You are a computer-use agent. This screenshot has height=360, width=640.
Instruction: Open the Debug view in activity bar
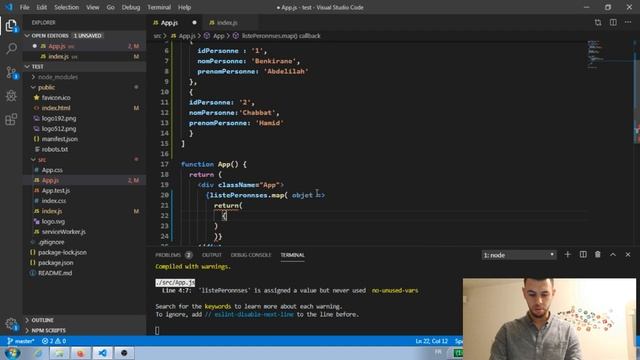tap(11, 96)
